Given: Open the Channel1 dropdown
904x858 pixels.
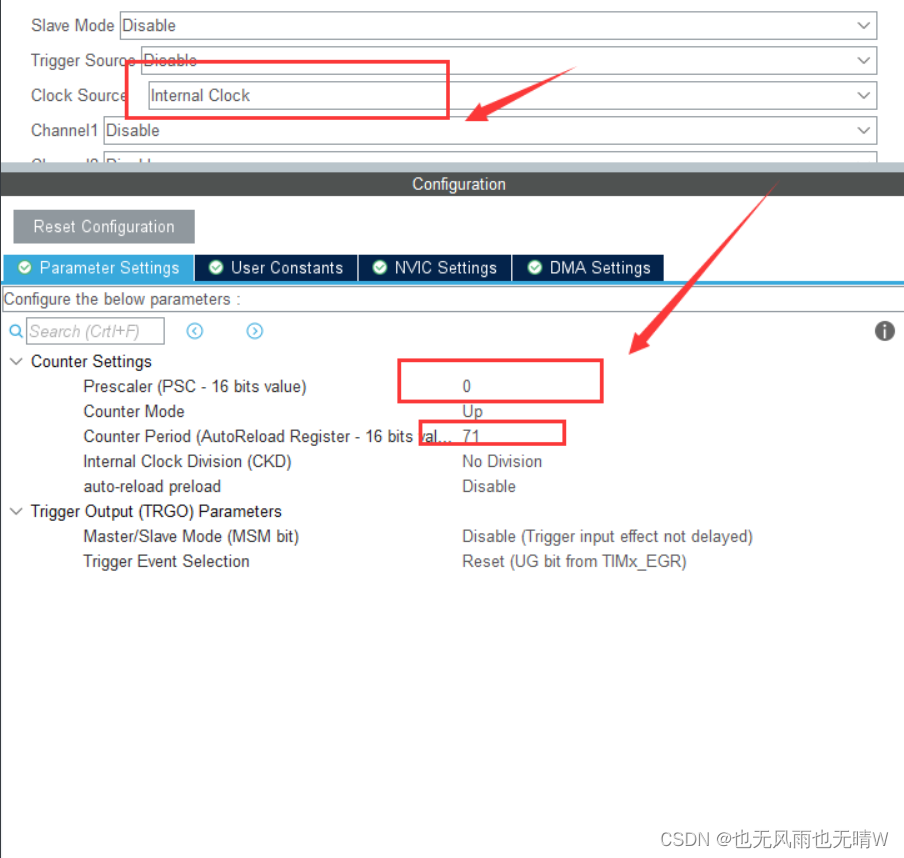Looking at the screenshot, I should 490,130.
